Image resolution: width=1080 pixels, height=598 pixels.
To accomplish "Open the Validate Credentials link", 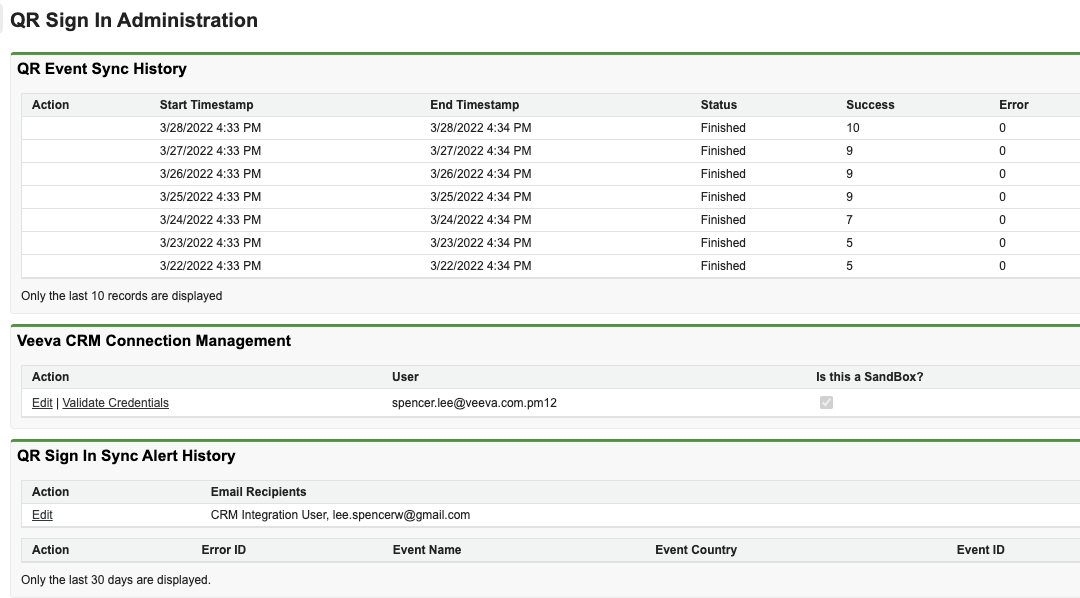I will click(x=115, y=403).
